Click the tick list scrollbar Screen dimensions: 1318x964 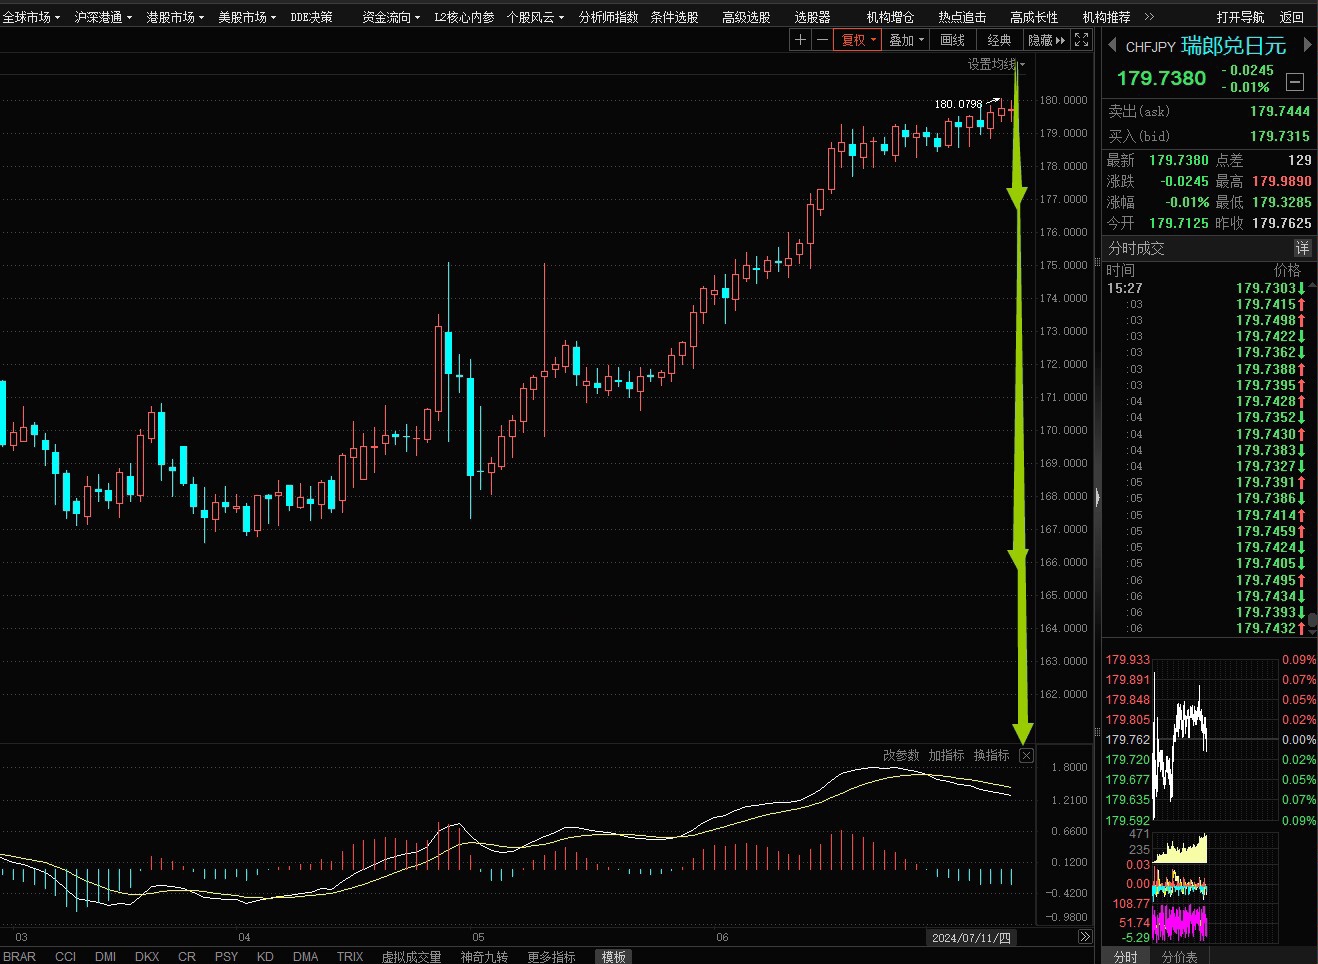[1312, 455]
